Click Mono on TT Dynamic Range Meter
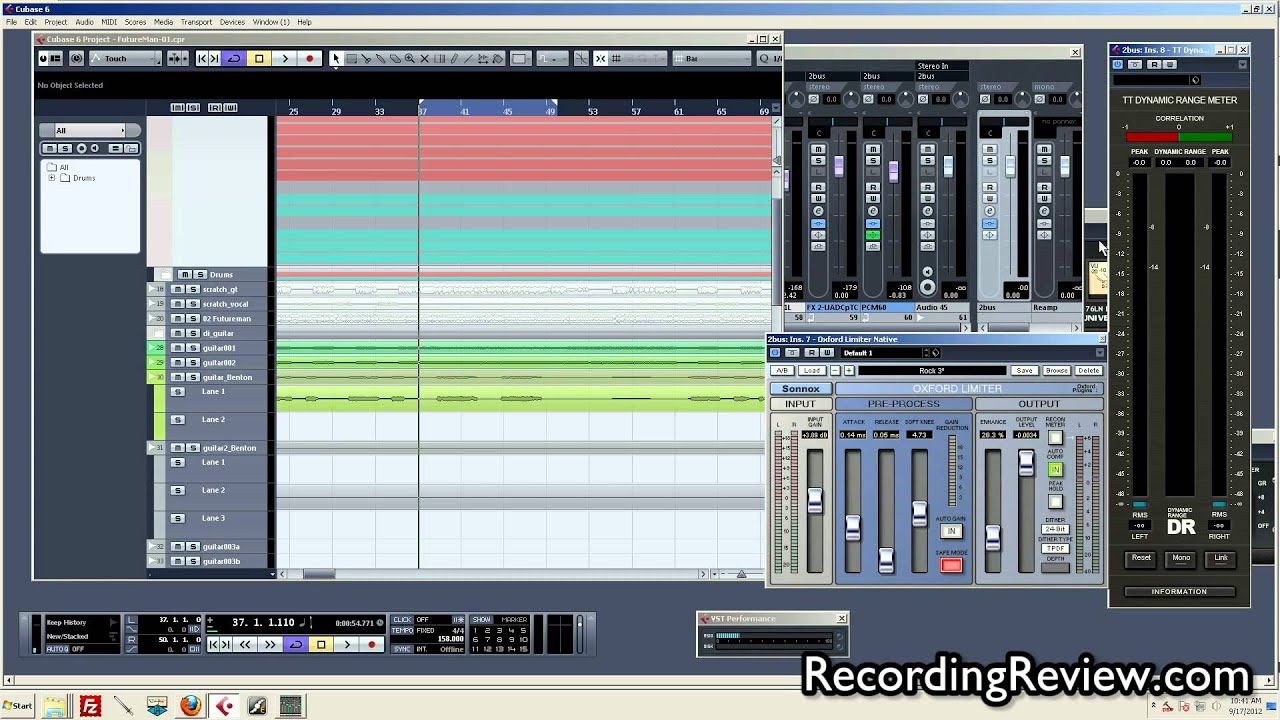1280x720 pixels. pyautogui.click(x=1181, y=558)
